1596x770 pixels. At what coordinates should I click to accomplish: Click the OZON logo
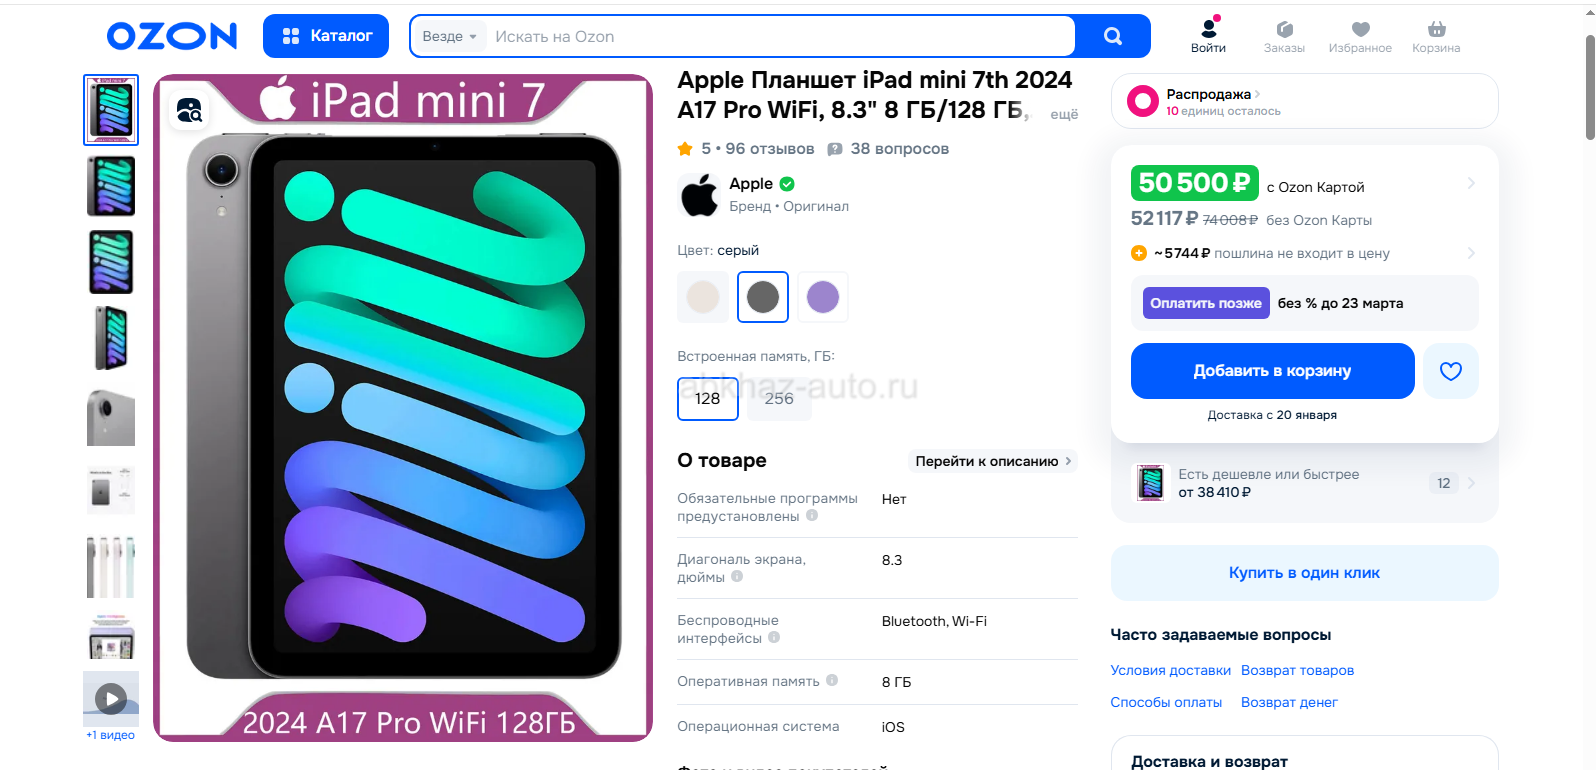172,36
